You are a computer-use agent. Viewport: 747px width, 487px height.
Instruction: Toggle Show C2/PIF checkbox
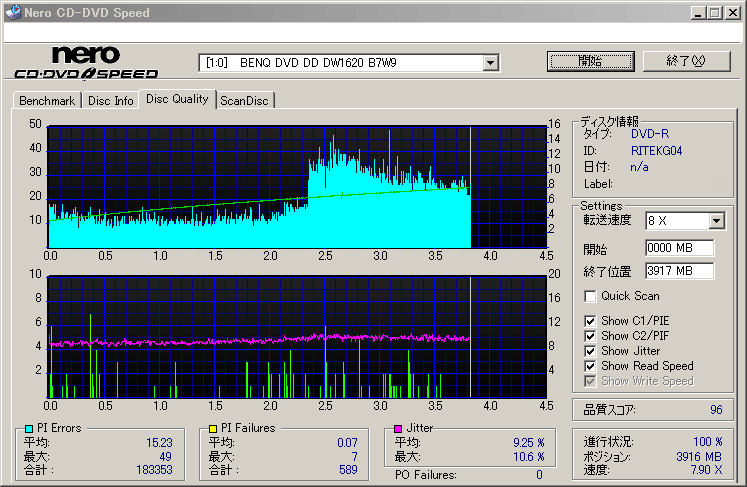[590, 336]
